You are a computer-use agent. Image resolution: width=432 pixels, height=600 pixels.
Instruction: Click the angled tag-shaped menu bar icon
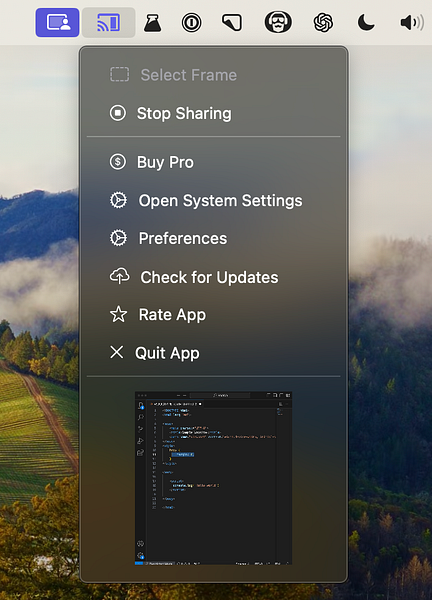(x=232, y=22)
